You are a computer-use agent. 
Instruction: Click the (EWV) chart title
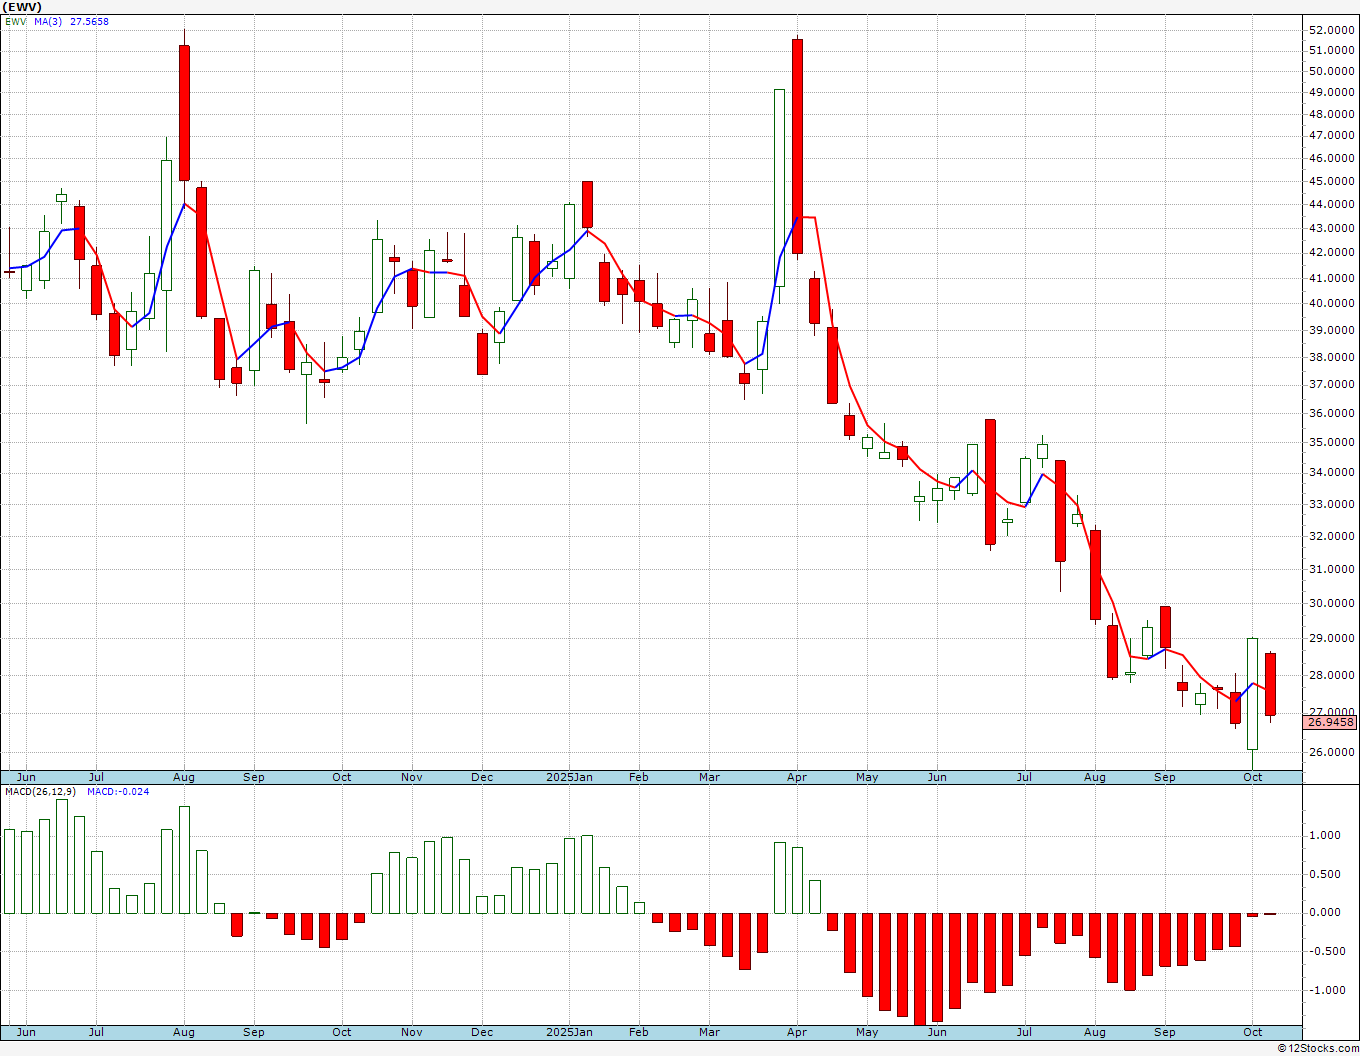pos(21,7)
